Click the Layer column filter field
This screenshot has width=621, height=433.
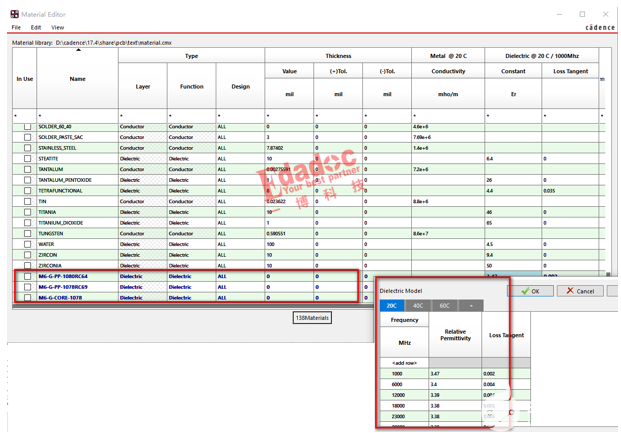click(x=143, y=116)
